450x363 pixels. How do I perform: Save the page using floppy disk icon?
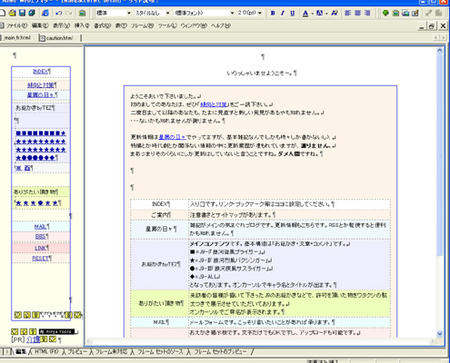[22, 13]
